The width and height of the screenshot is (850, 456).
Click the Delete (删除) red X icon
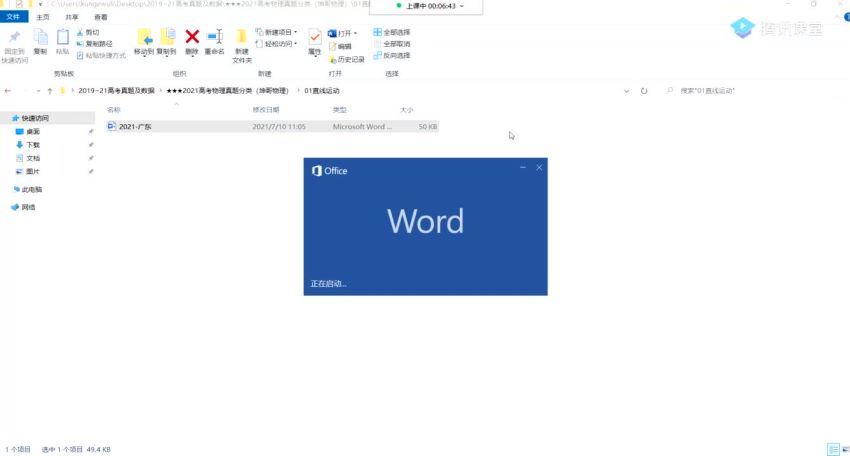pos(192,38)
